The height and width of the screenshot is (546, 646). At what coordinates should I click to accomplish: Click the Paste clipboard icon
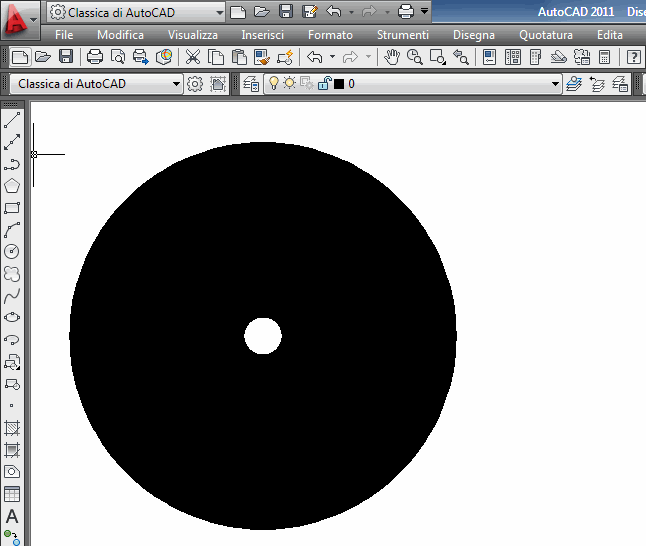coord(239,57)
